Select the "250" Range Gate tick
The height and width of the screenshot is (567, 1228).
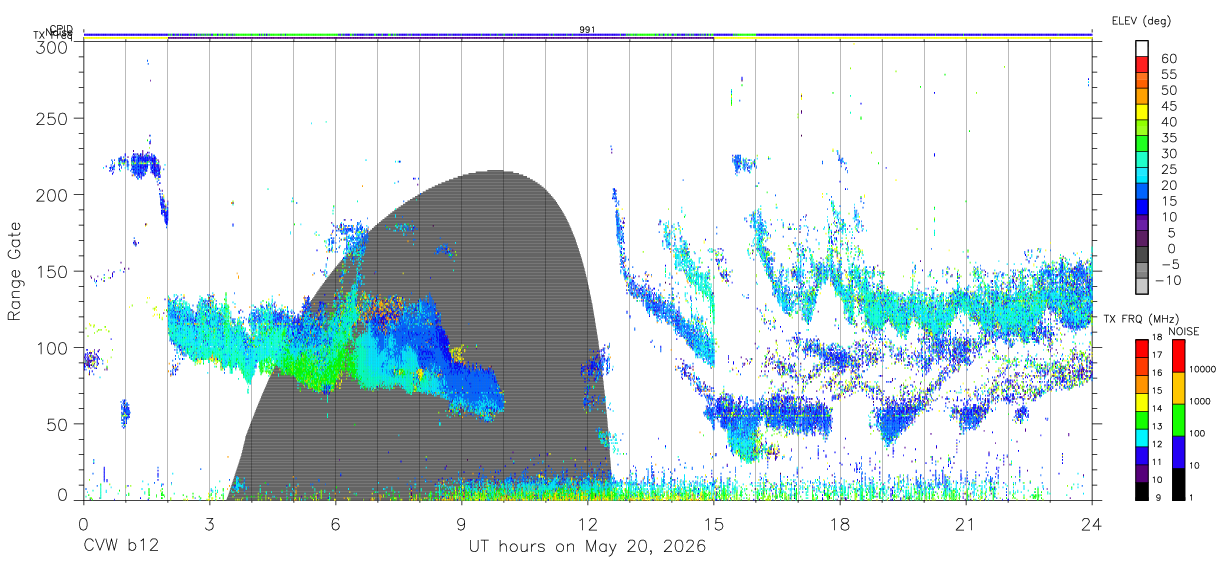pos(50,118)
